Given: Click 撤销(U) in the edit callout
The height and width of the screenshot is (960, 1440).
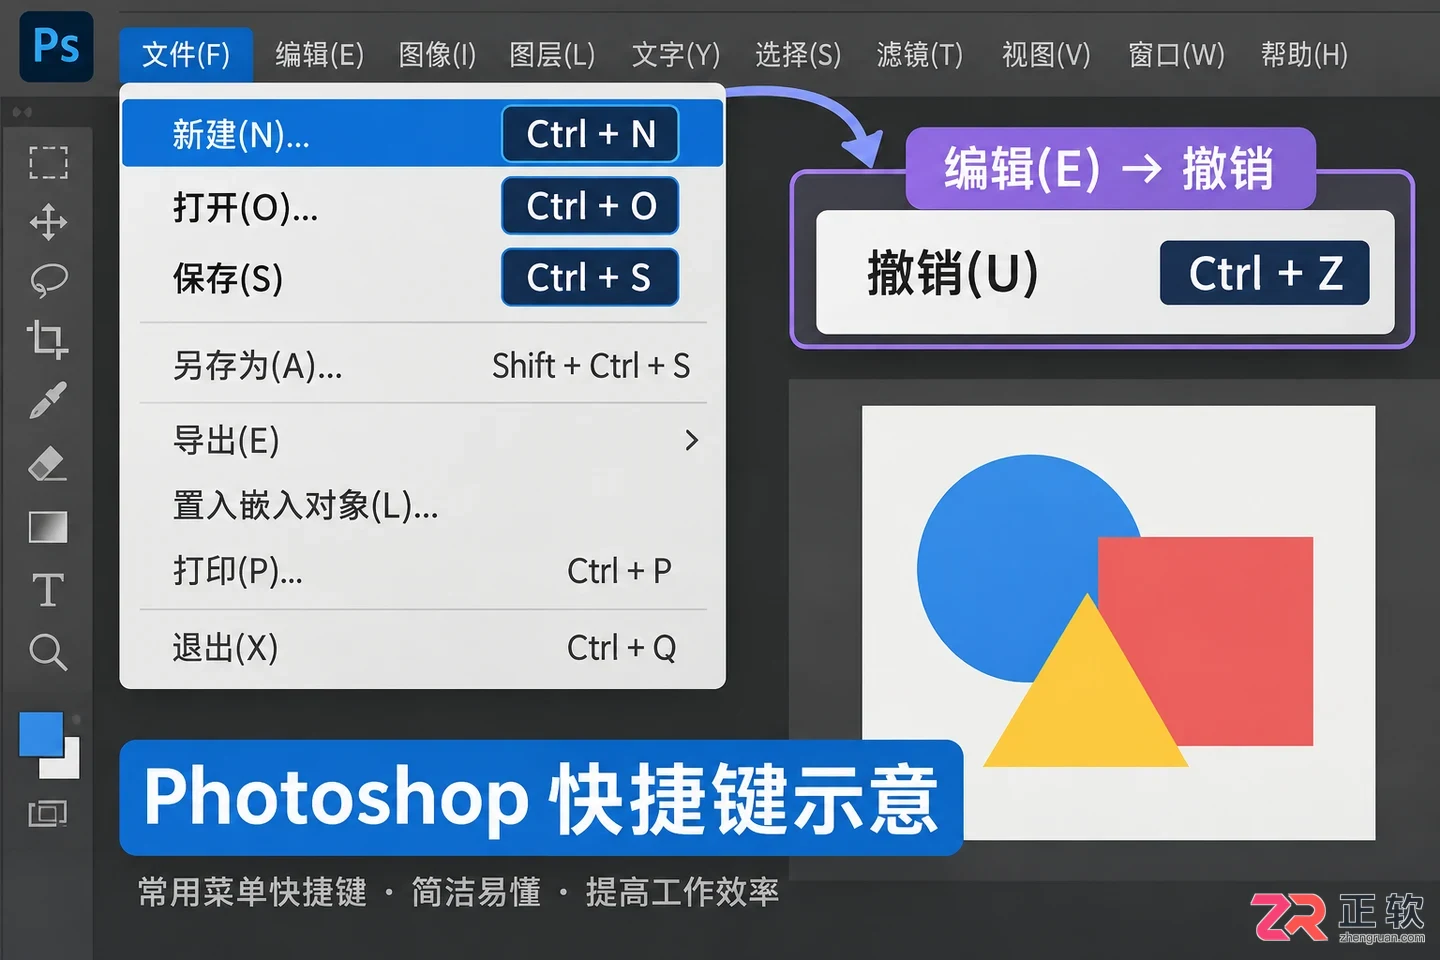Looking at the screenshot, I should coord(953,272).
